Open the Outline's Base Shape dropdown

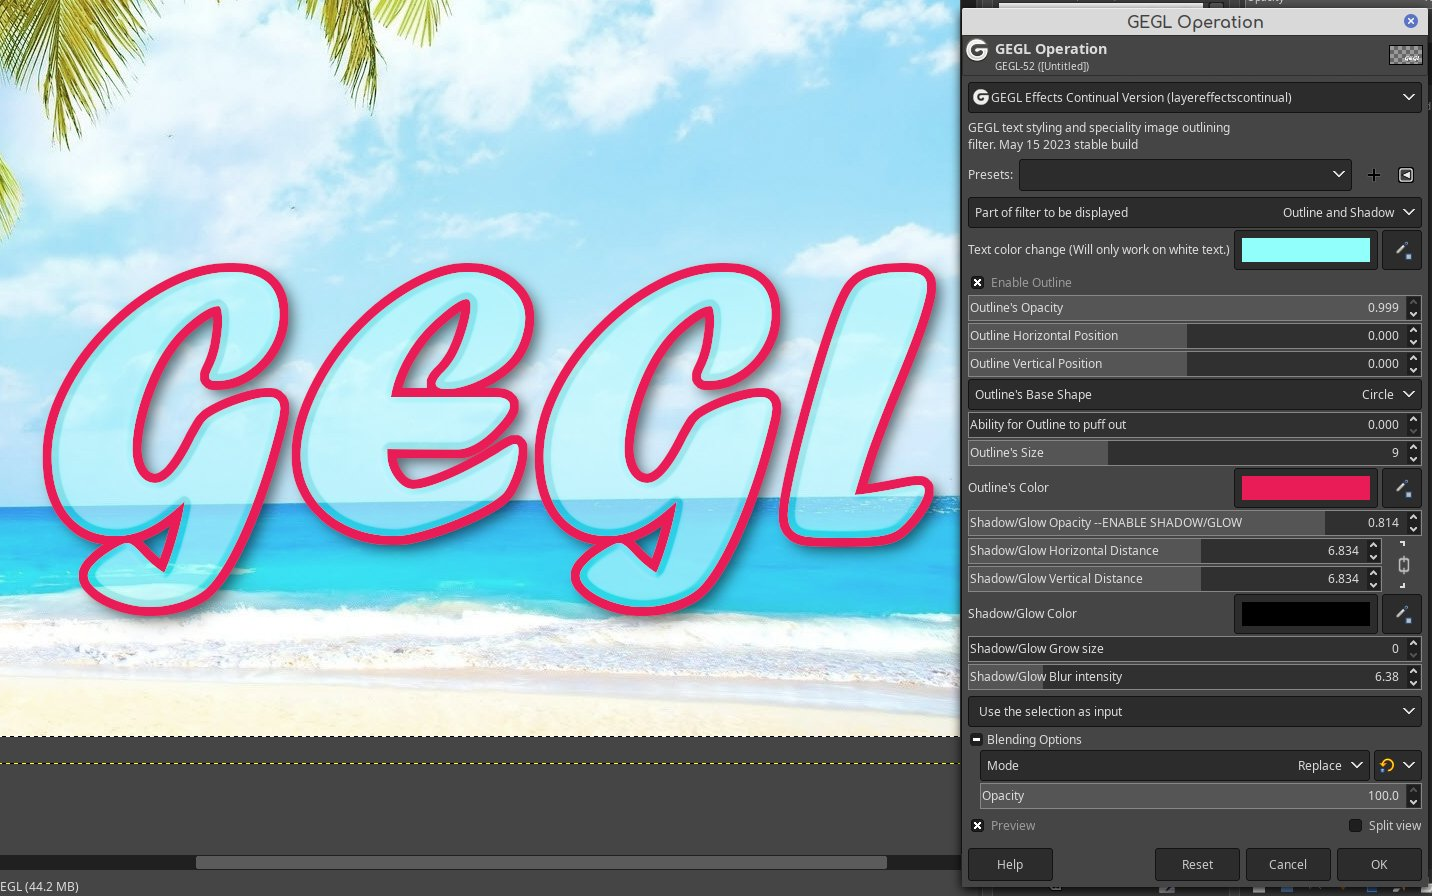pos(1194,395)
